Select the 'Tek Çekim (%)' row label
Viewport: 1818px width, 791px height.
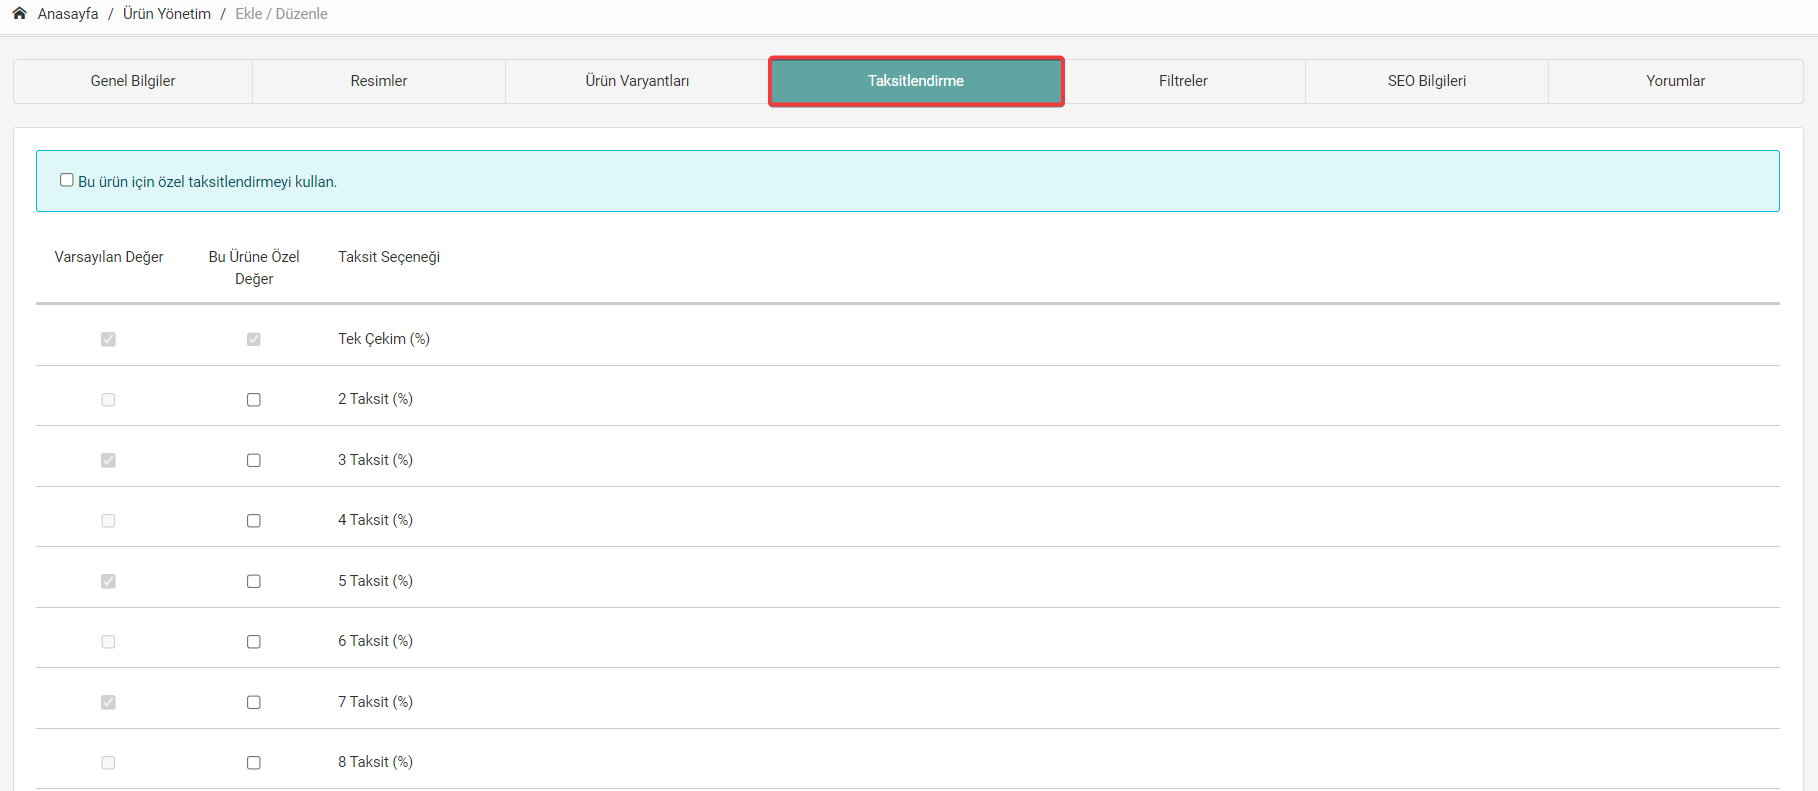(x=384, y=339)
